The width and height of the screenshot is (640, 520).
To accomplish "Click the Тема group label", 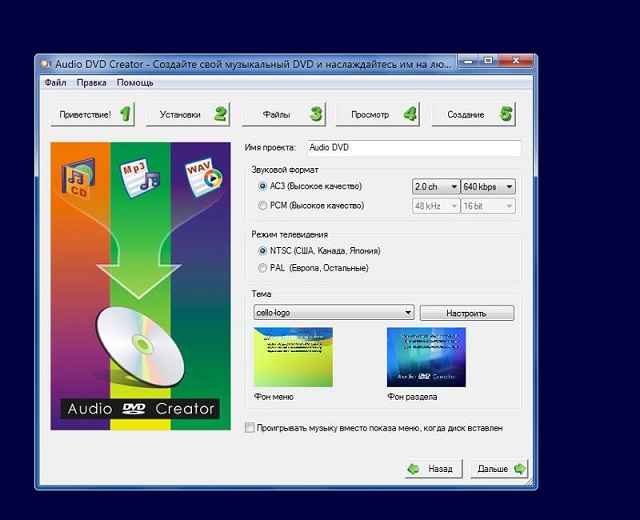I will 261,294.
